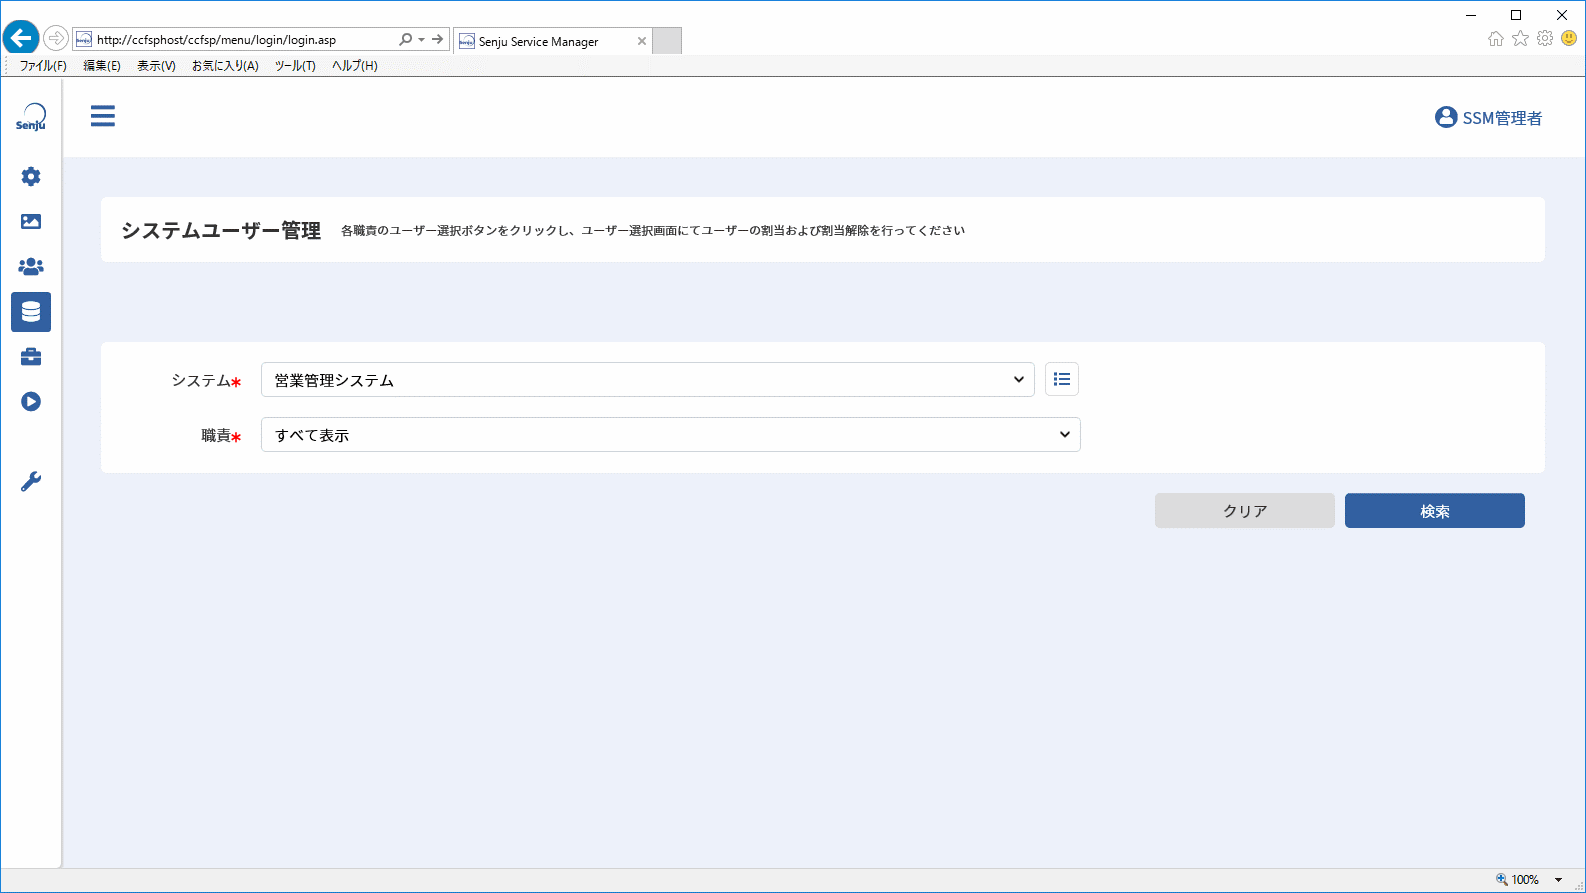Screen dimensions: 1586x893
Task: Open the 編集(E) menu
Action: point(102,66)
